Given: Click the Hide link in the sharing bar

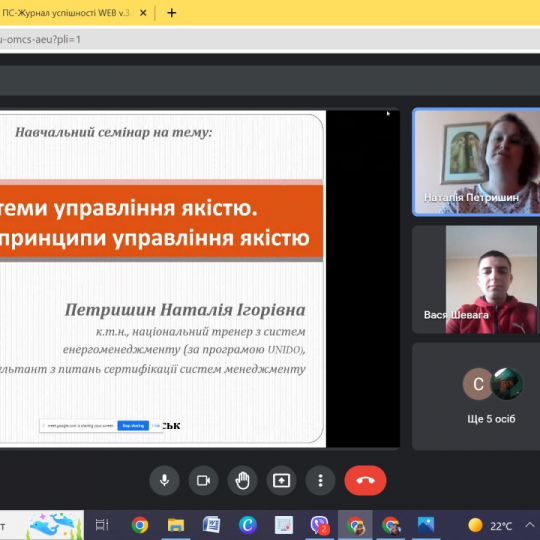Looking at the screenshot, I should pyautogui.click(x=156, y=426).
